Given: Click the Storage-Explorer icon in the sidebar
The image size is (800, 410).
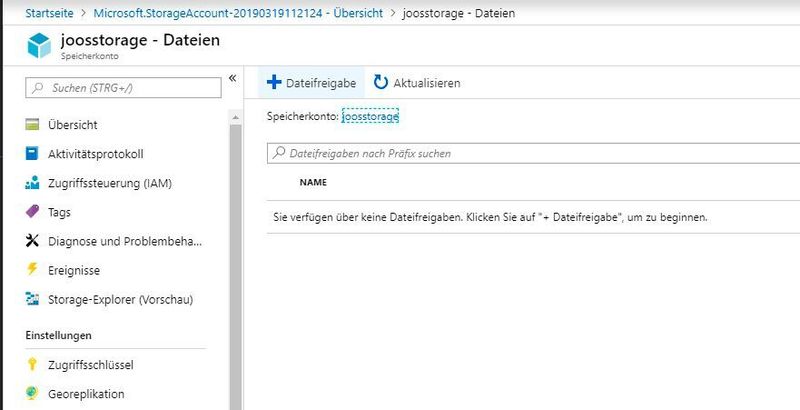Looking at the screenshot, I should click(x=32, y=299).
